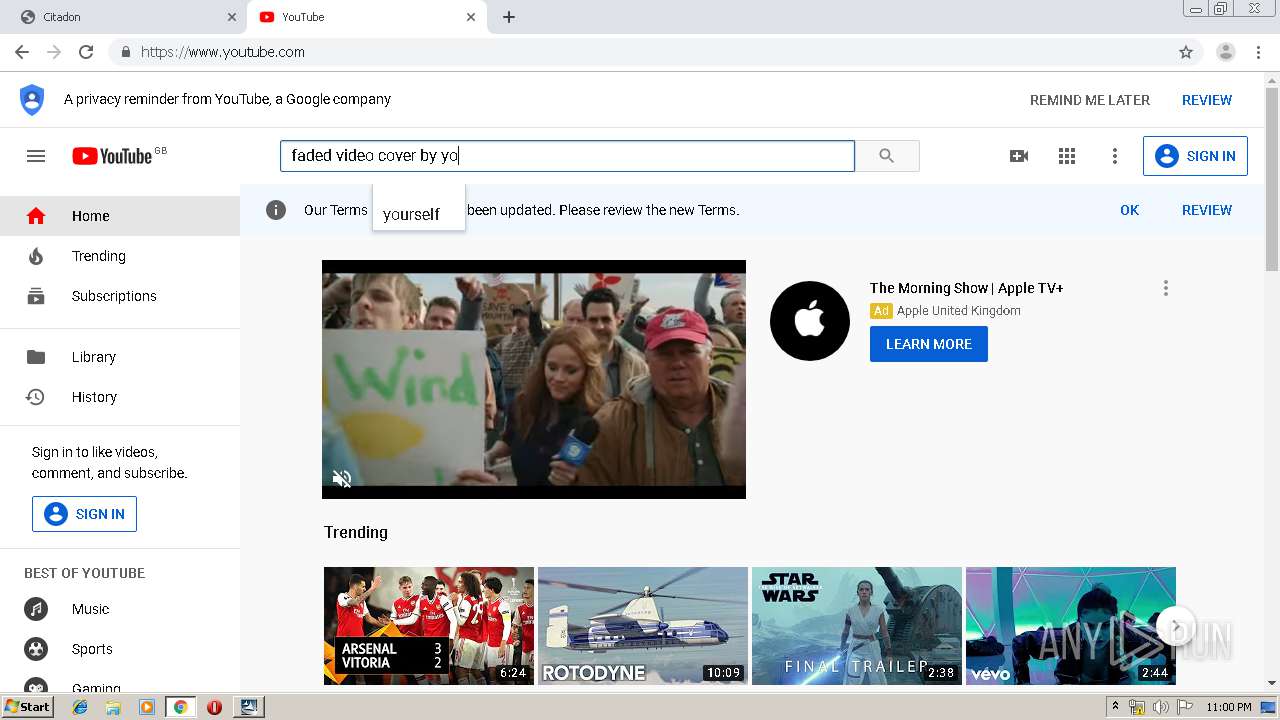Image resolution: width=1280 pixels, height=720 pixels.
Task: Open the YouTube apps grid icon
Action: pos(1067,156)
